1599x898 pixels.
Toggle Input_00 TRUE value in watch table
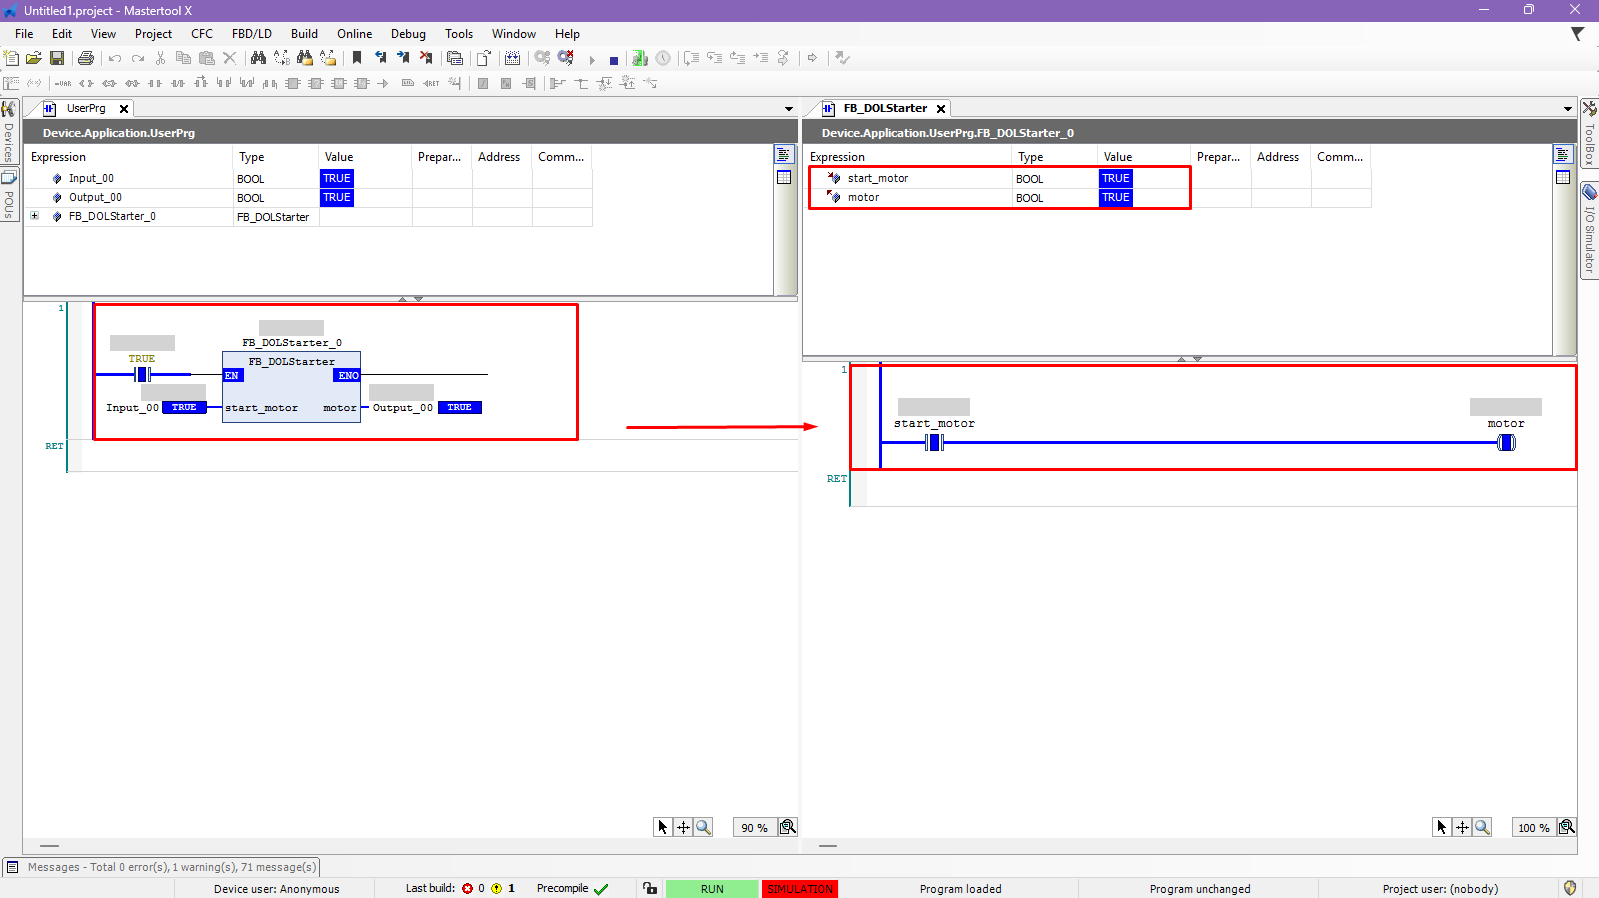[x=337, y=179]
